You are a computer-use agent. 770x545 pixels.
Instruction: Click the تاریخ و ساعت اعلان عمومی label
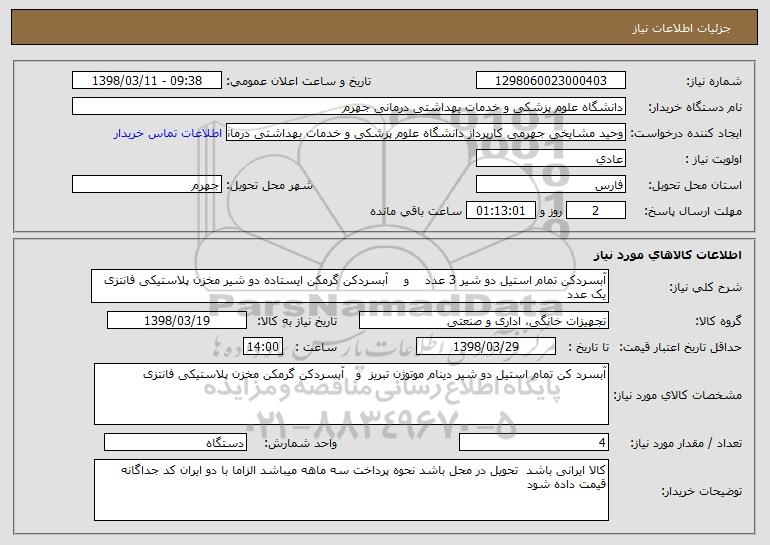coord(299,81)
